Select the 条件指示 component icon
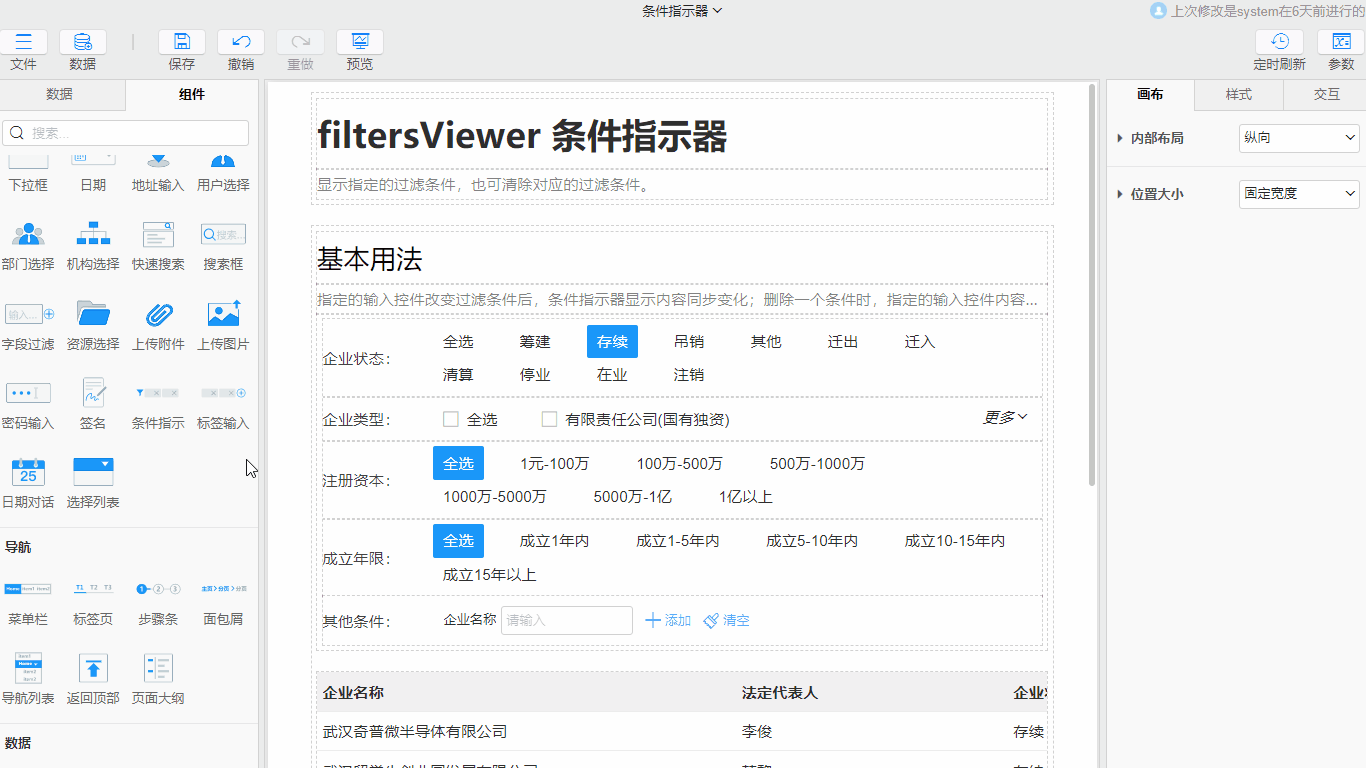1366x768 pixels. click(x=158, y=394)
